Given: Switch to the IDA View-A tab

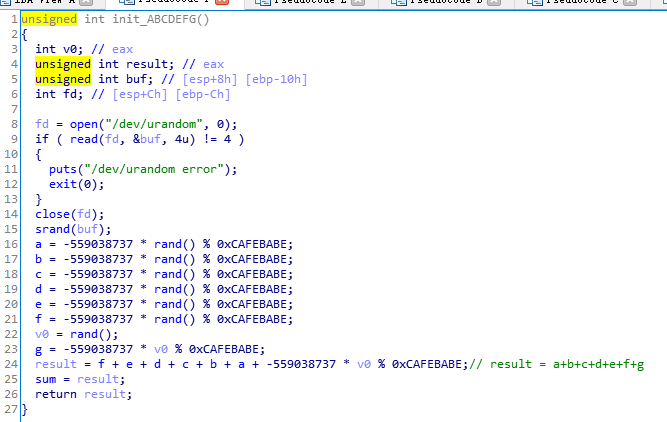Looking at the screenshot, I should (46, 2).
